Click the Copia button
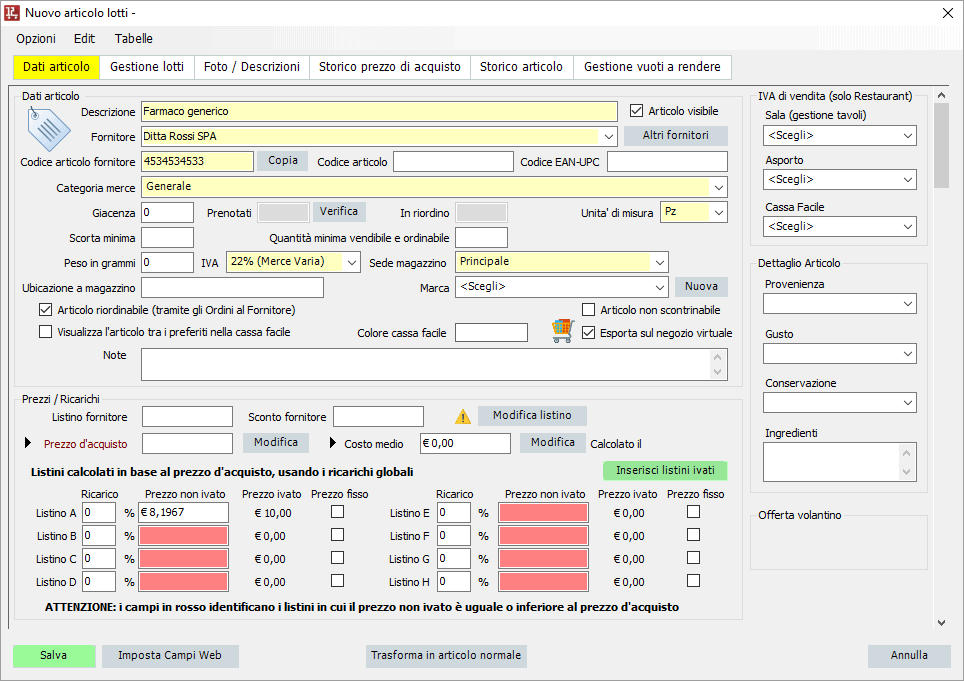Screen dimensions: 964x681 point(283,160)
